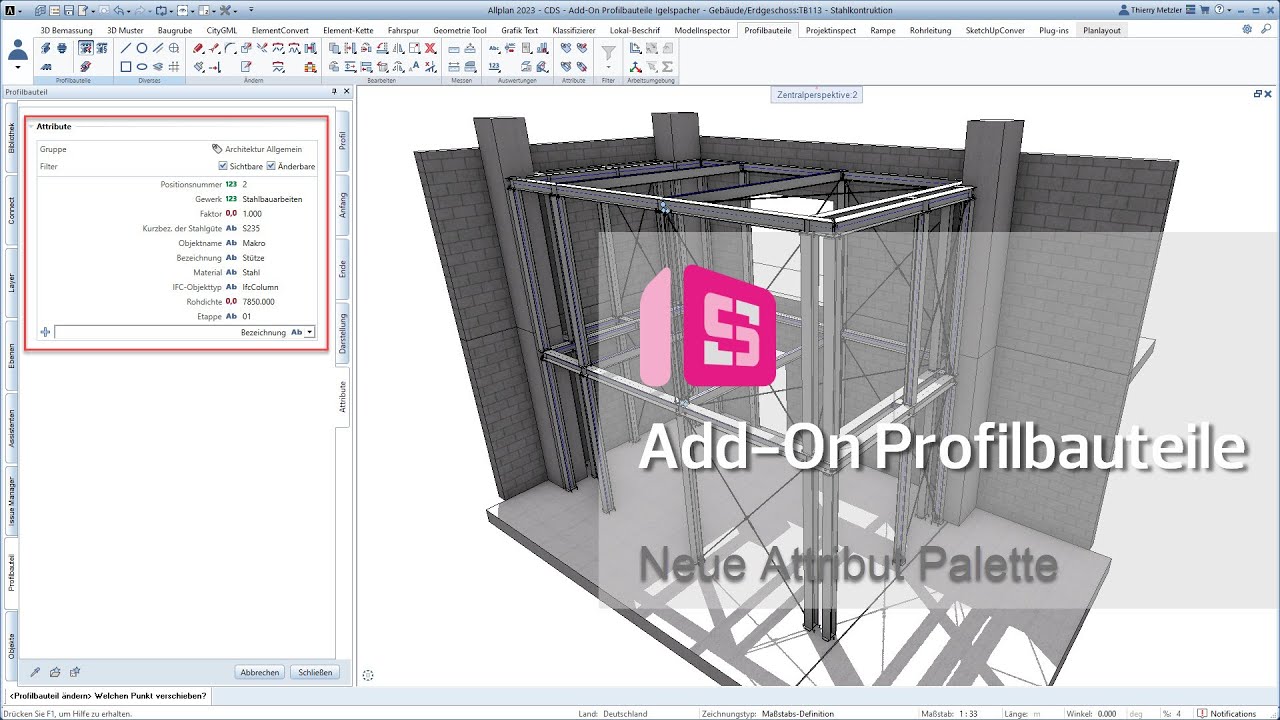
Task: Click the red X delete icon in Bearbeiten
Action: pos(431,48)
